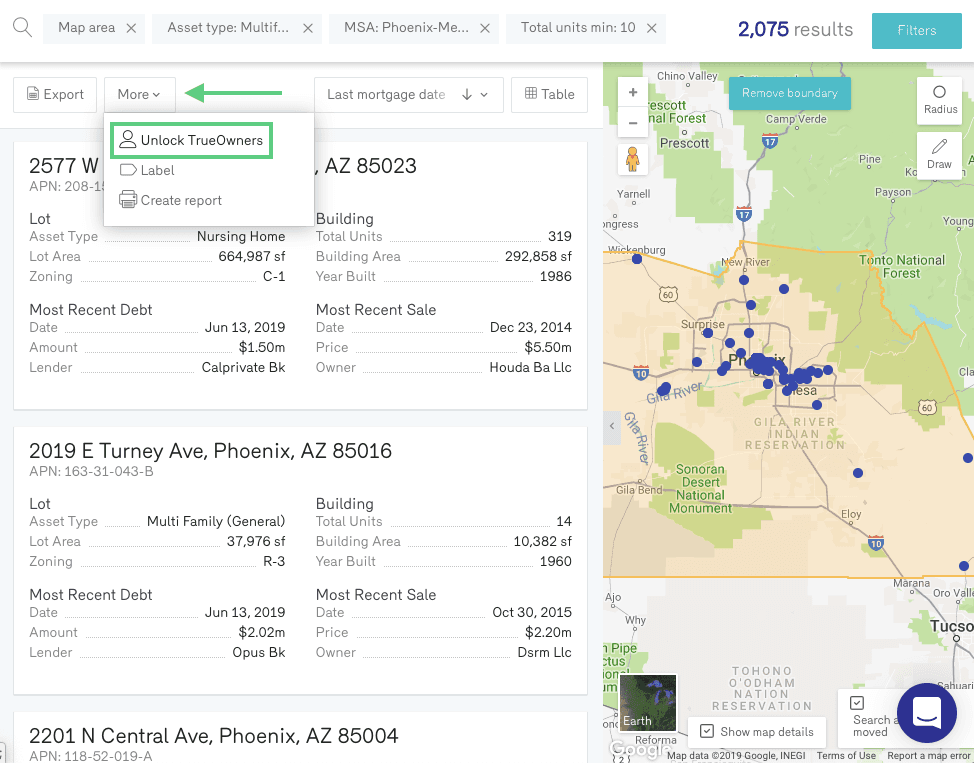The width and height of the screenshot is (974, 763).
Task: Open the More dropdown menu
Action: [139, 94]
